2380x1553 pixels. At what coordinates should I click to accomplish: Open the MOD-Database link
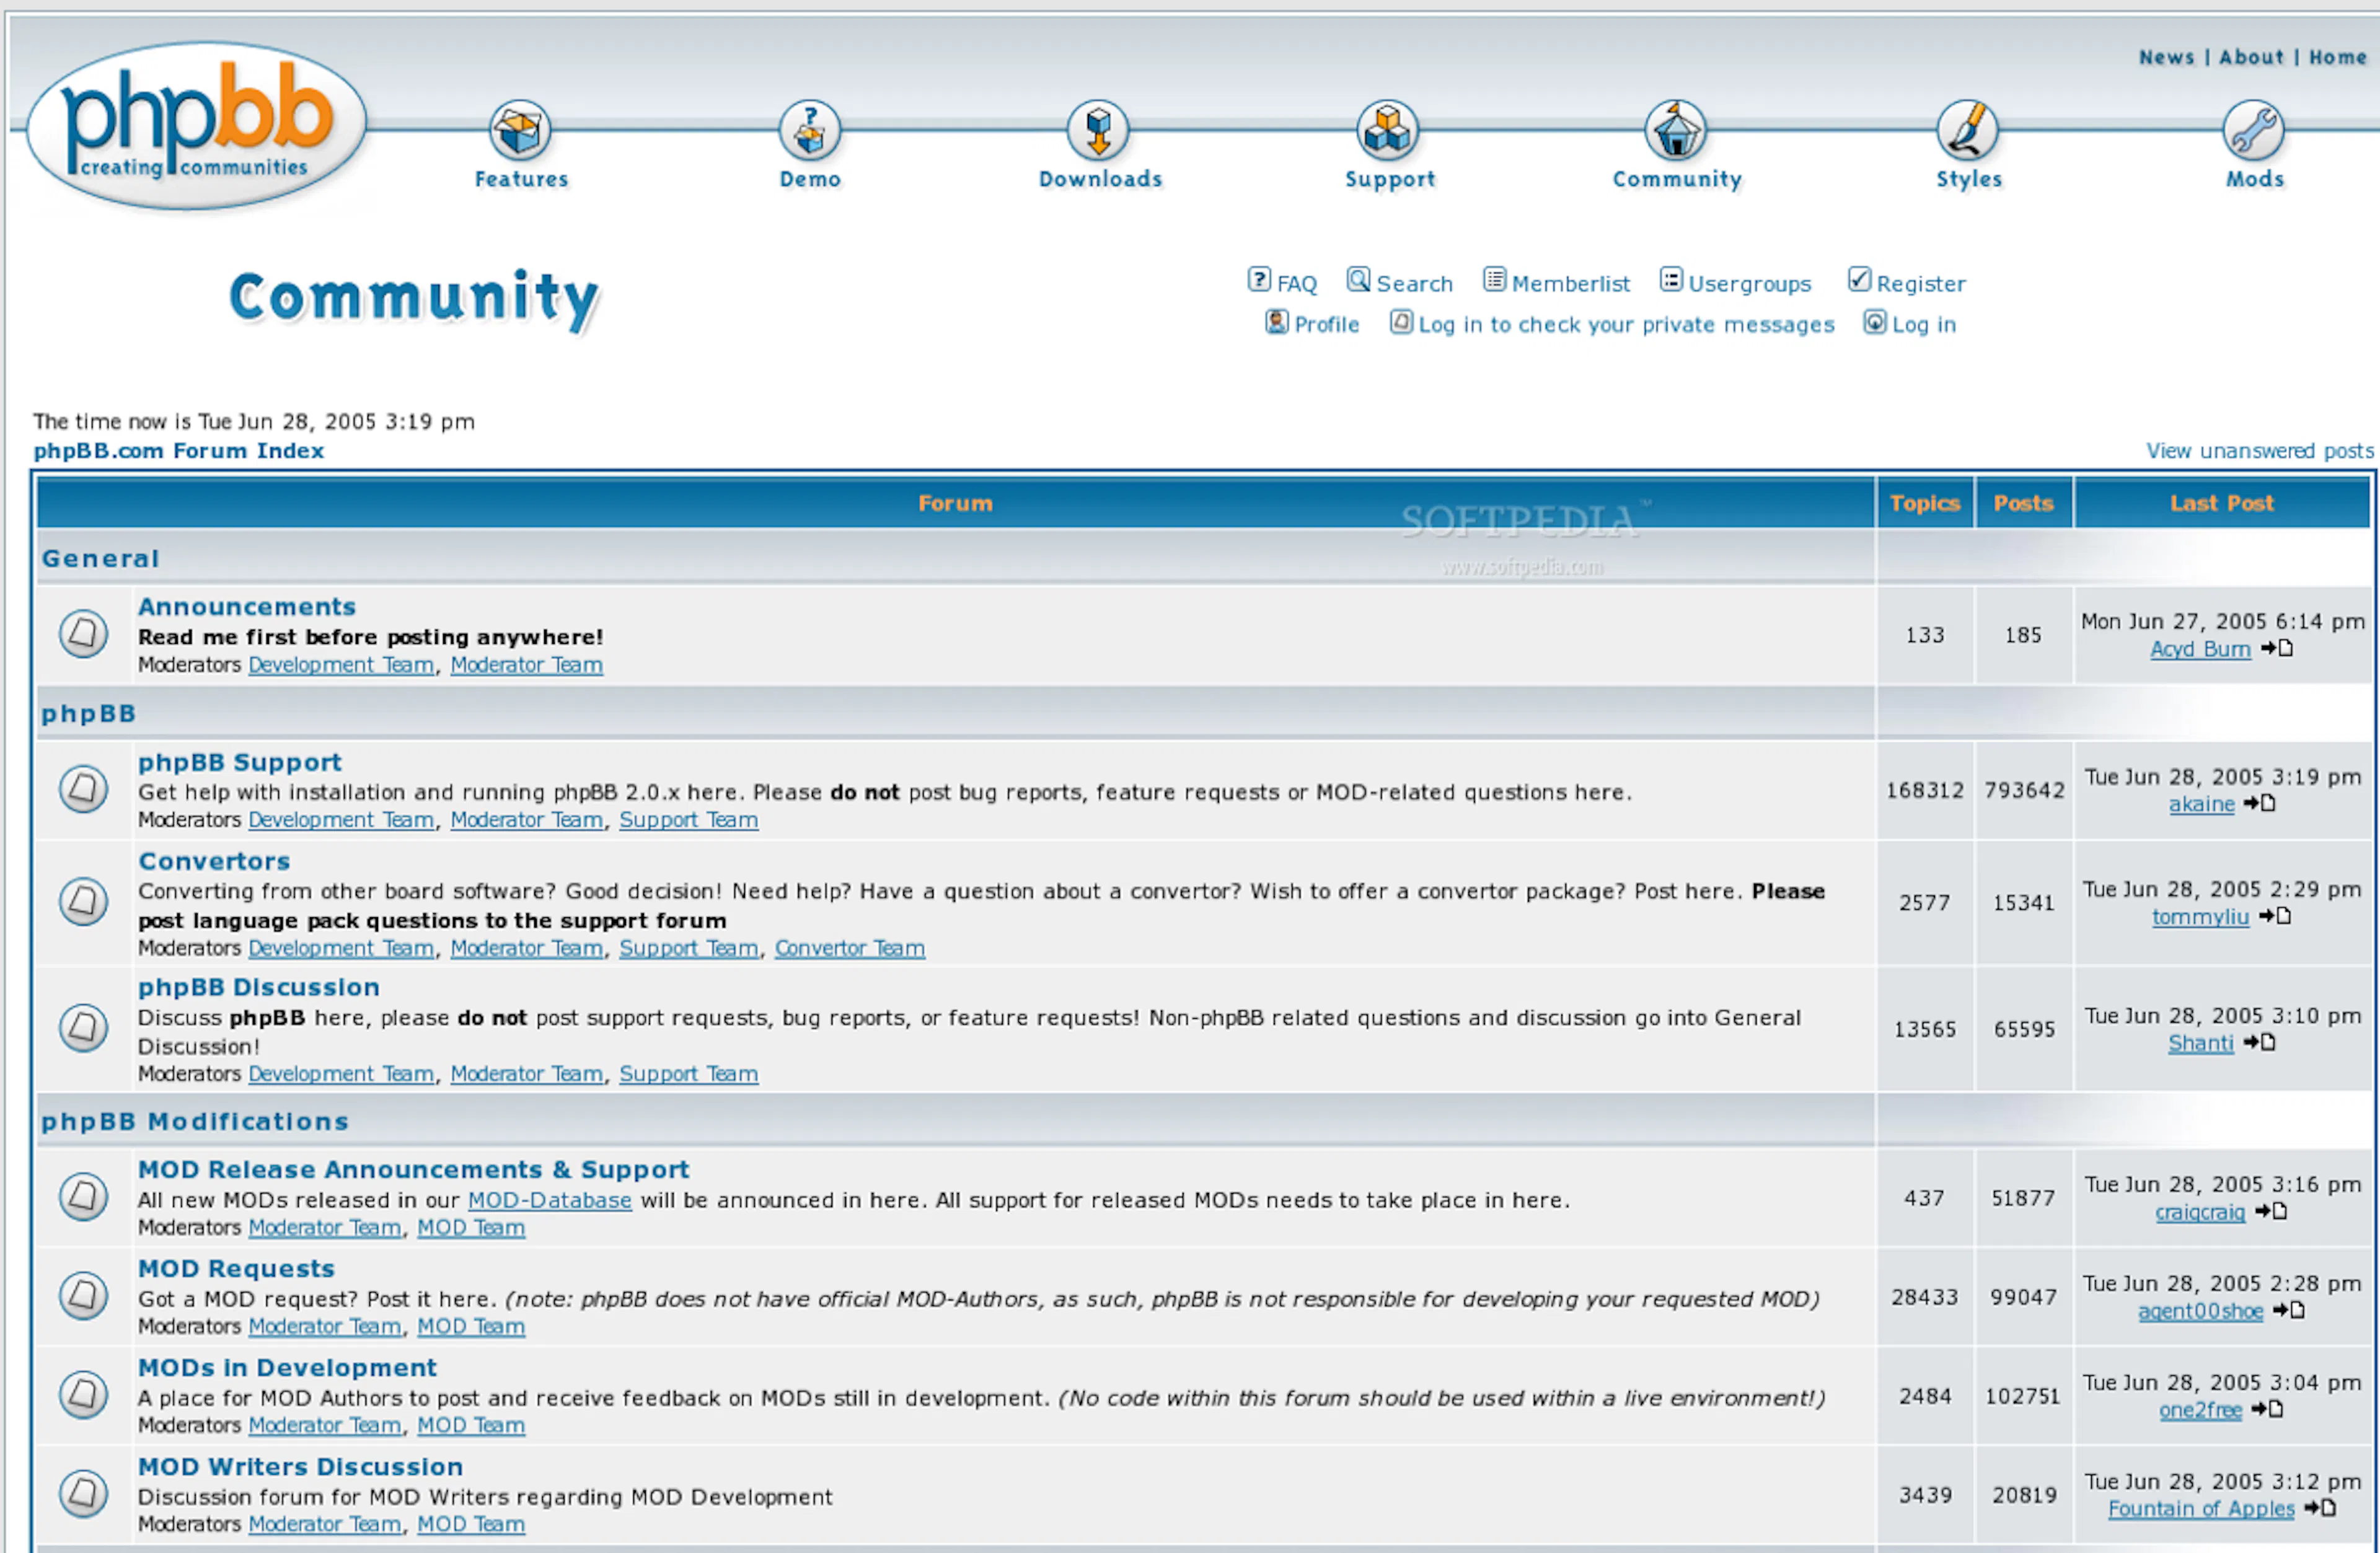point(550,1200)
